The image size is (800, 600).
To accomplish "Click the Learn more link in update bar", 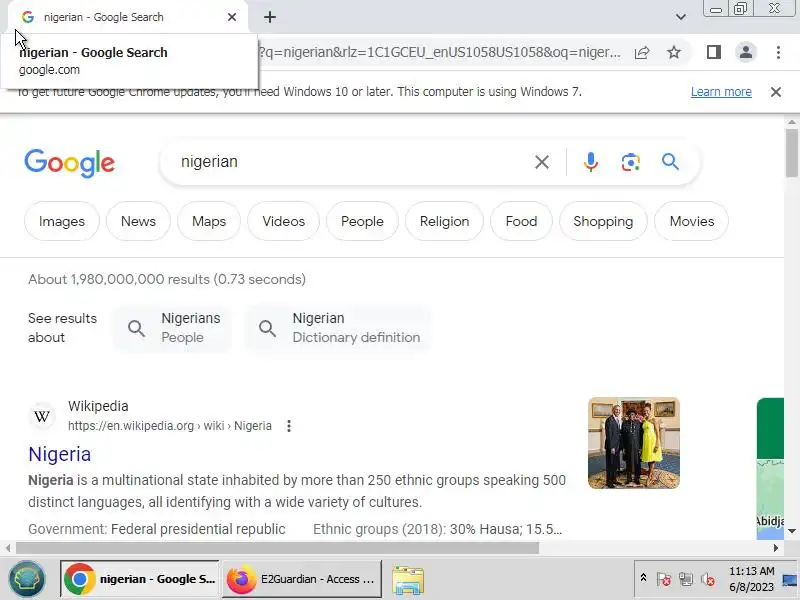I will (x=721, y=92).
